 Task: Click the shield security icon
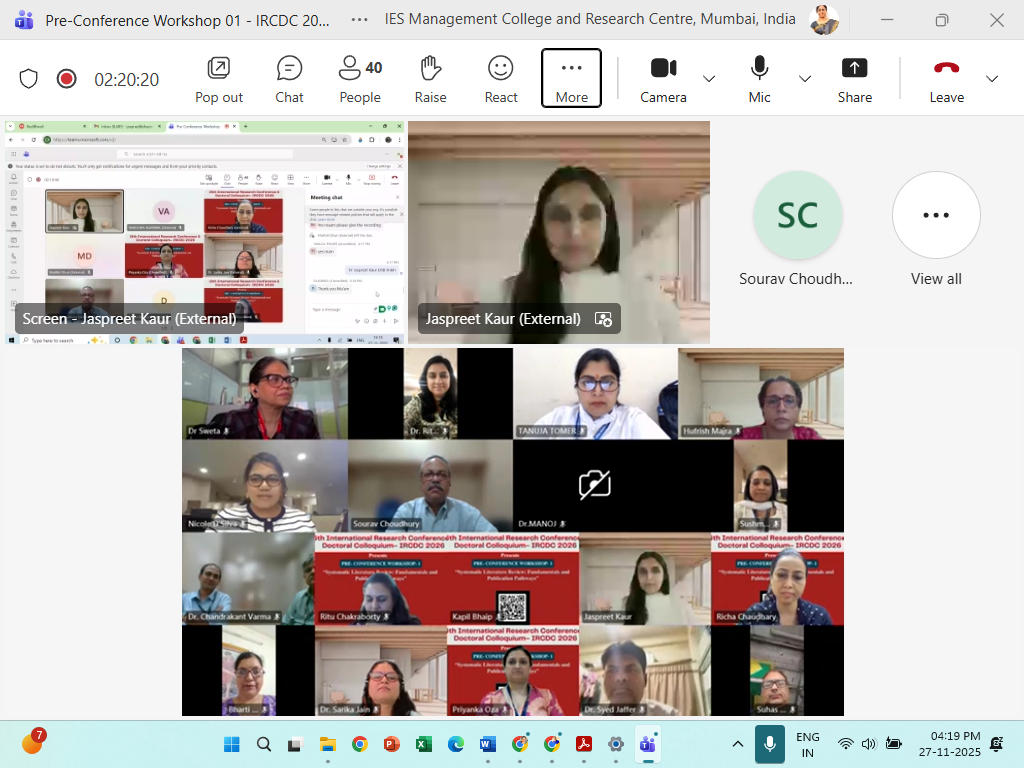(x=28, y=79)
